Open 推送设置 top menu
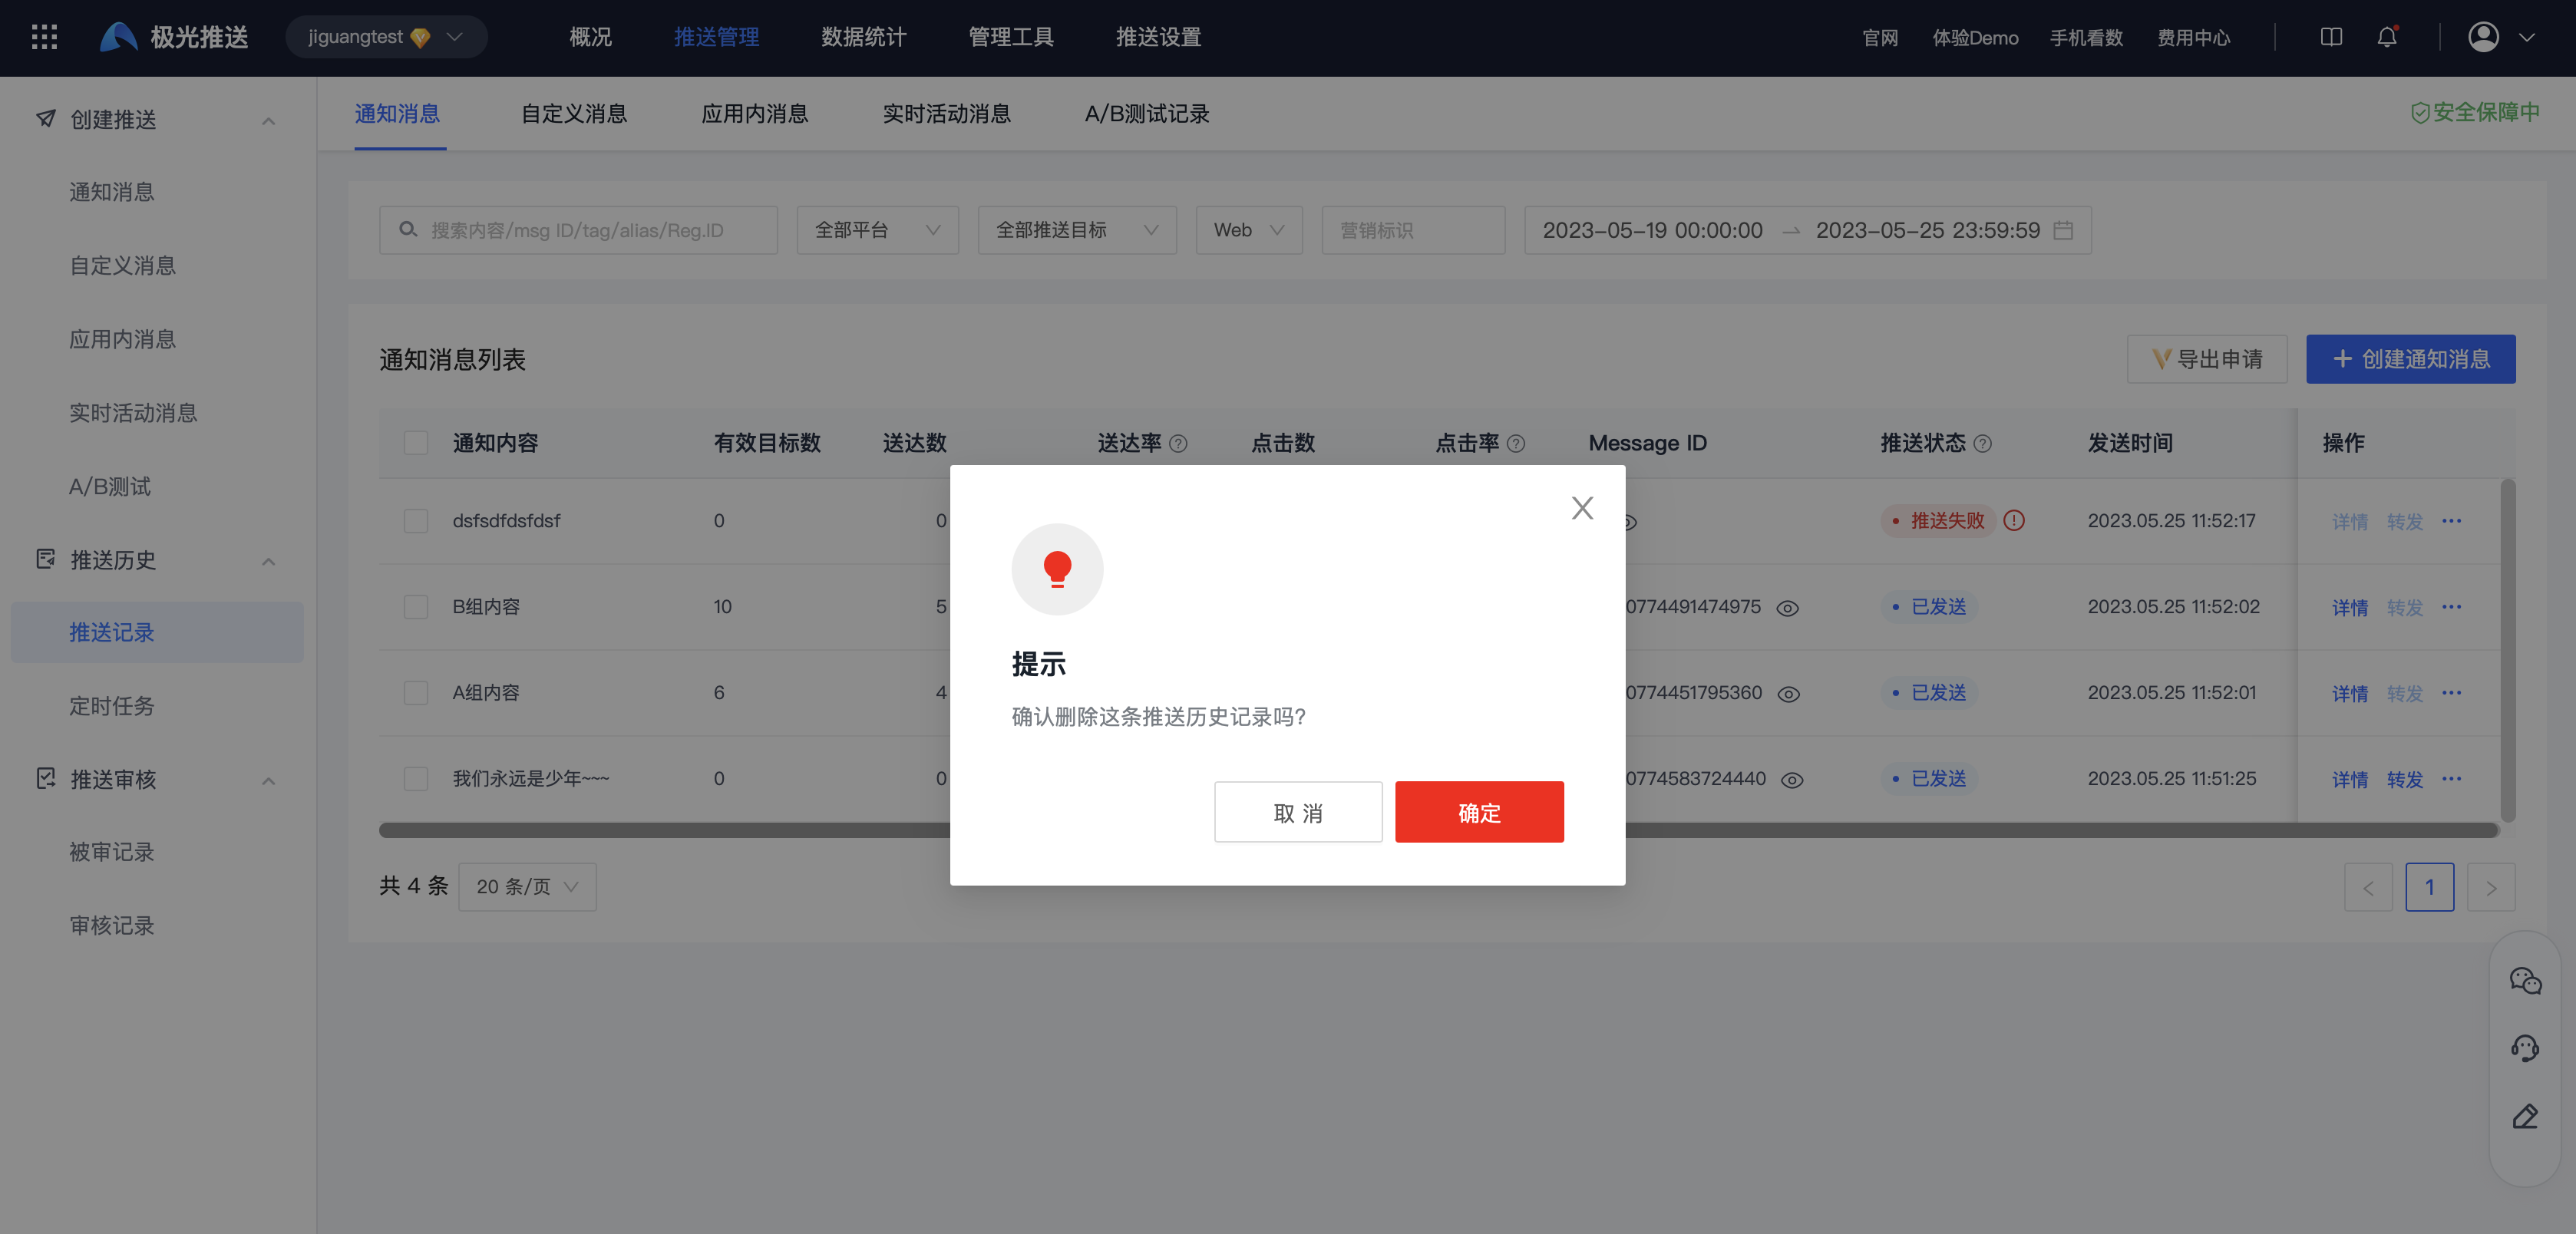 pos(1158,37)
